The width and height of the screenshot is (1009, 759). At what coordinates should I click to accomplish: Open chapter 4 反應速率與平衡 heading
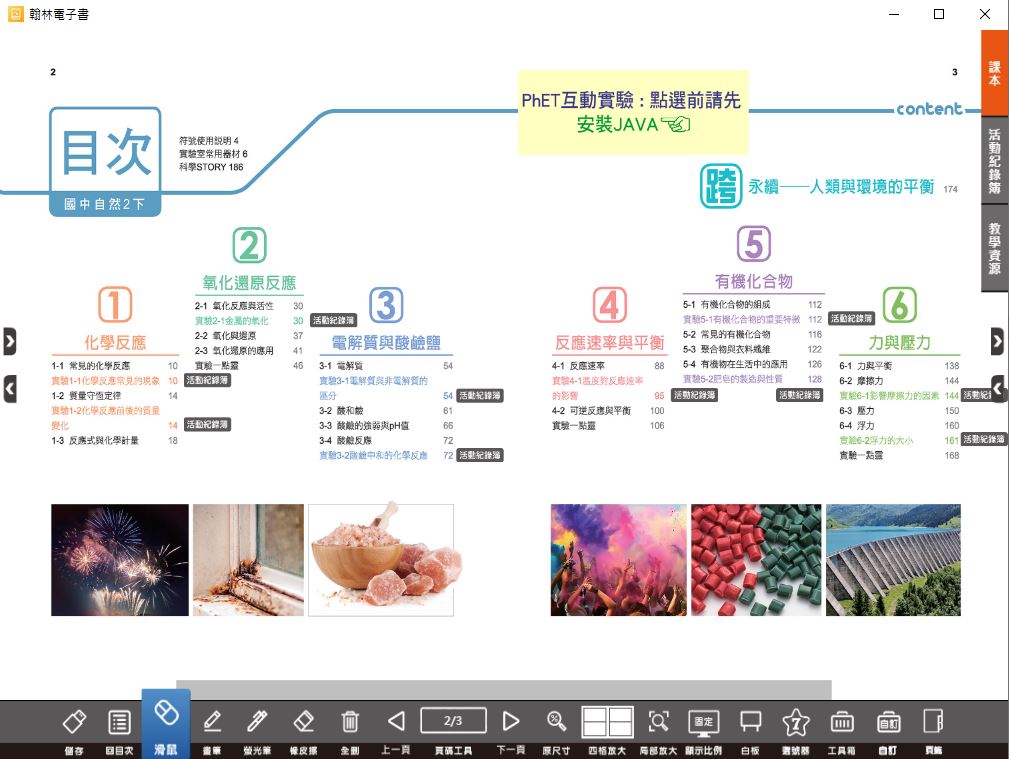pos(609,342)
